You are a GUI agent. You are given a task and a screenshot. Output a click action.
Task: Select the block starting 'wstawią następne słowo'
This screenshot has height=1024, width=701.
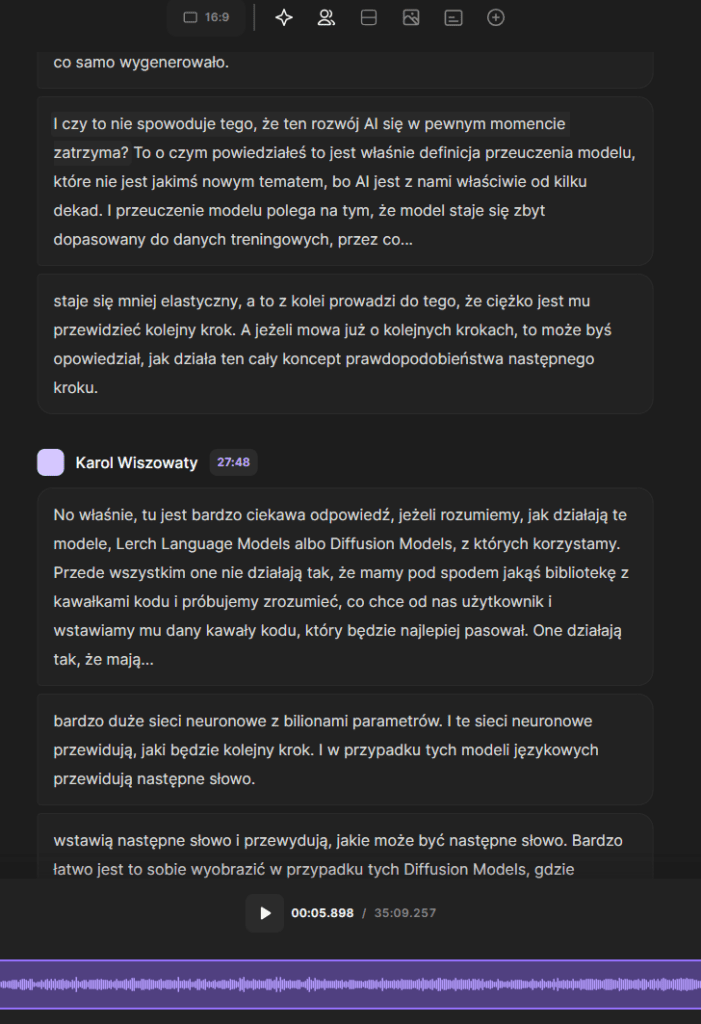345,848
